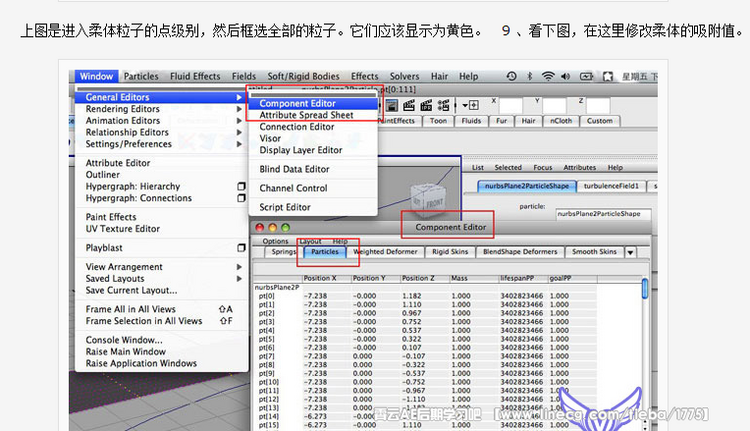
Task: Open the Solvers menu
Action: click(x=404, y=76)
